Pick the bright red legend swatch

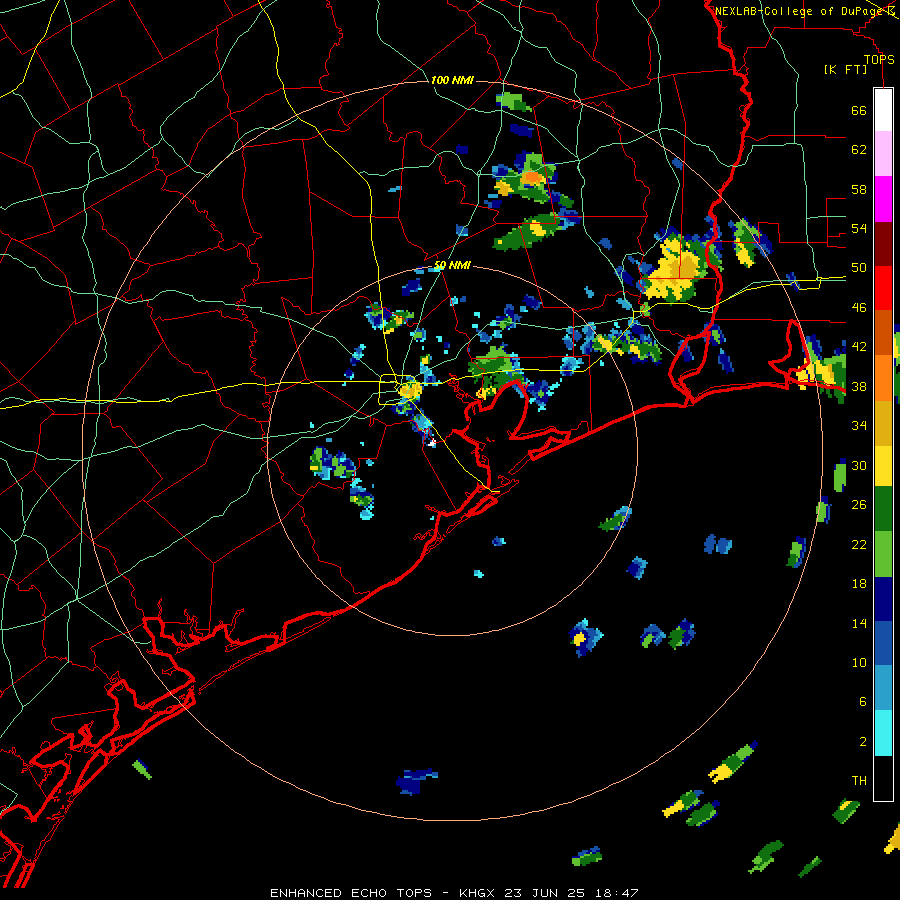coord(883,288)
